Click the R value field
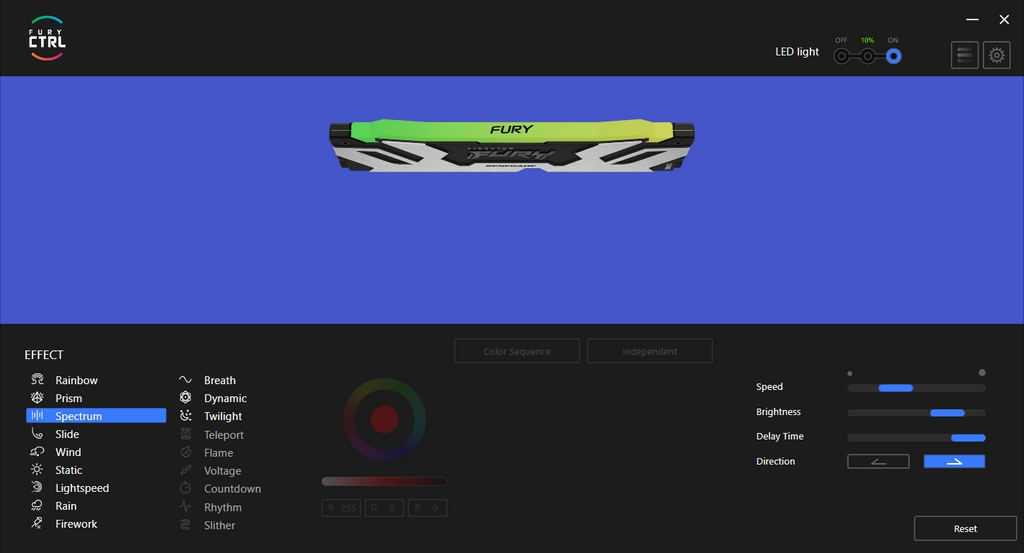This screenshot has width=1024, height=553. click(x=341, y=507)
